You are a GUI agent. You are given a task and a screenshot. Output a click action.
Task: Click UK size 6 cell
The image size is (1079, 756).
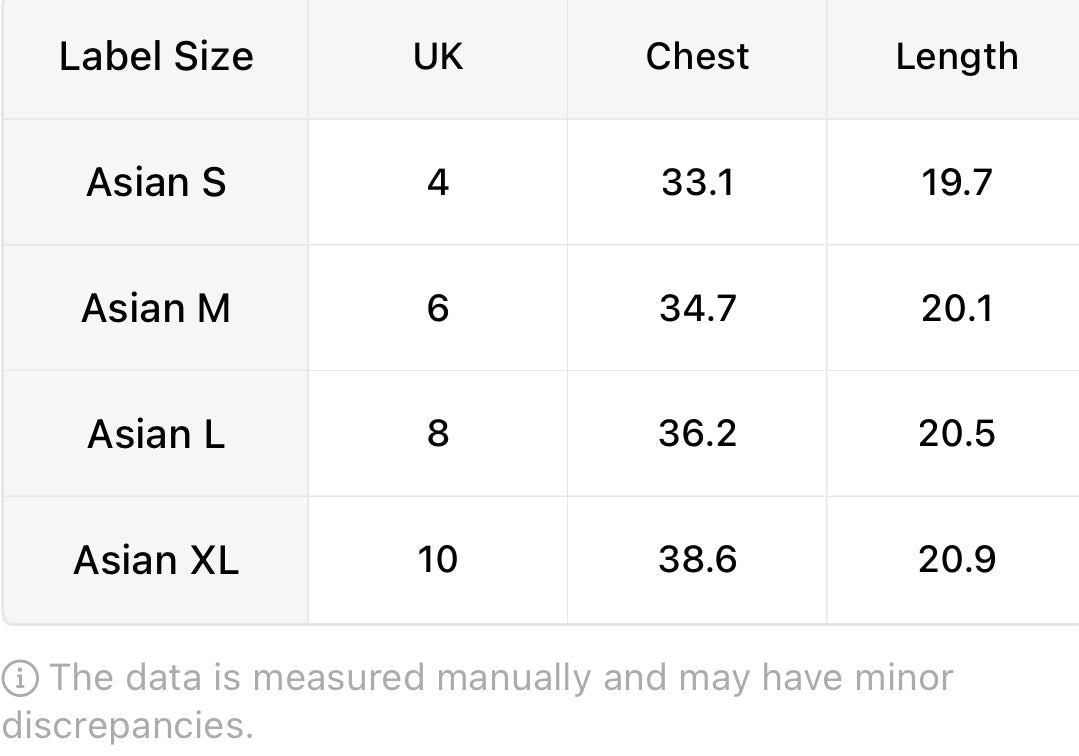(438, 308)
